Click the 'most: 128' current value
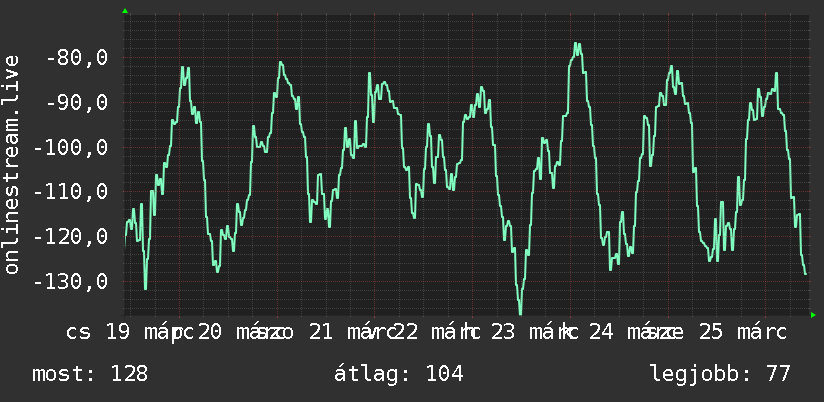824x402 pixels. coord(90,374)
